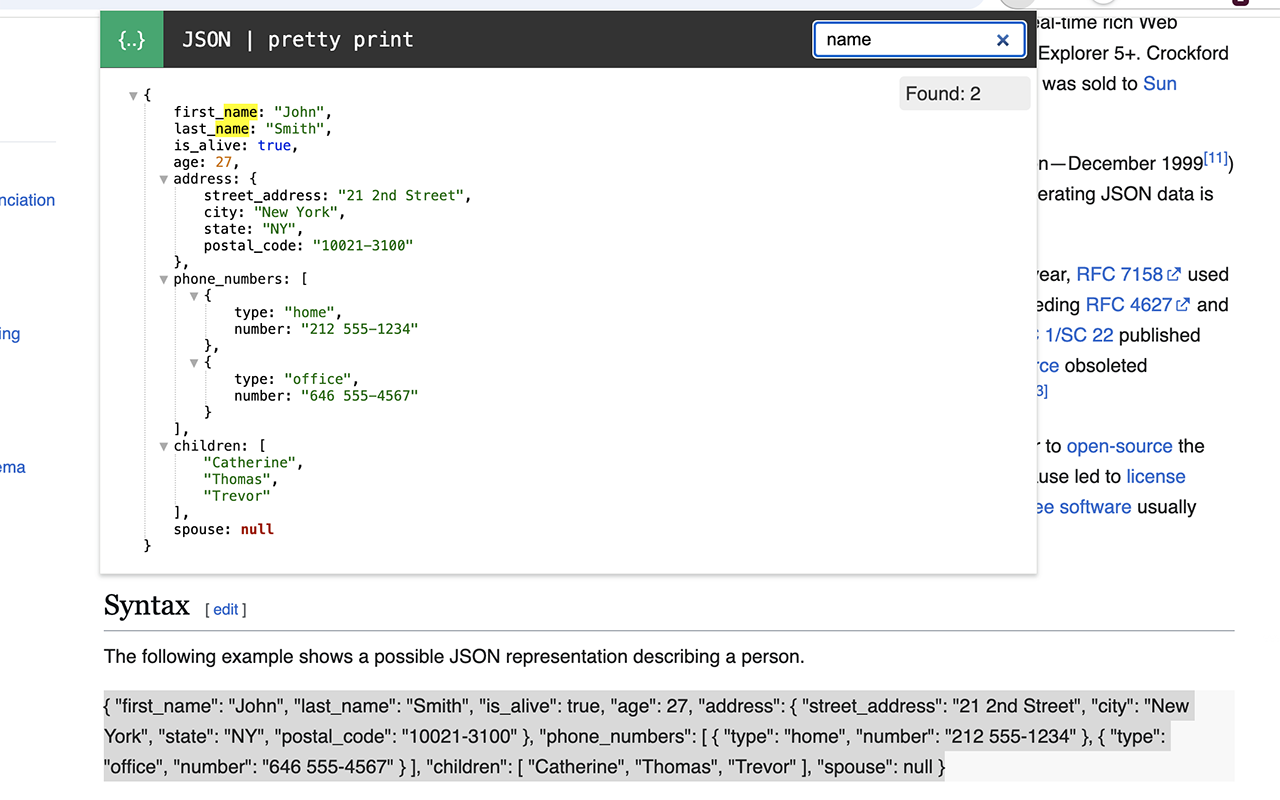Open the Sun link in the article

coord(1160,84)
